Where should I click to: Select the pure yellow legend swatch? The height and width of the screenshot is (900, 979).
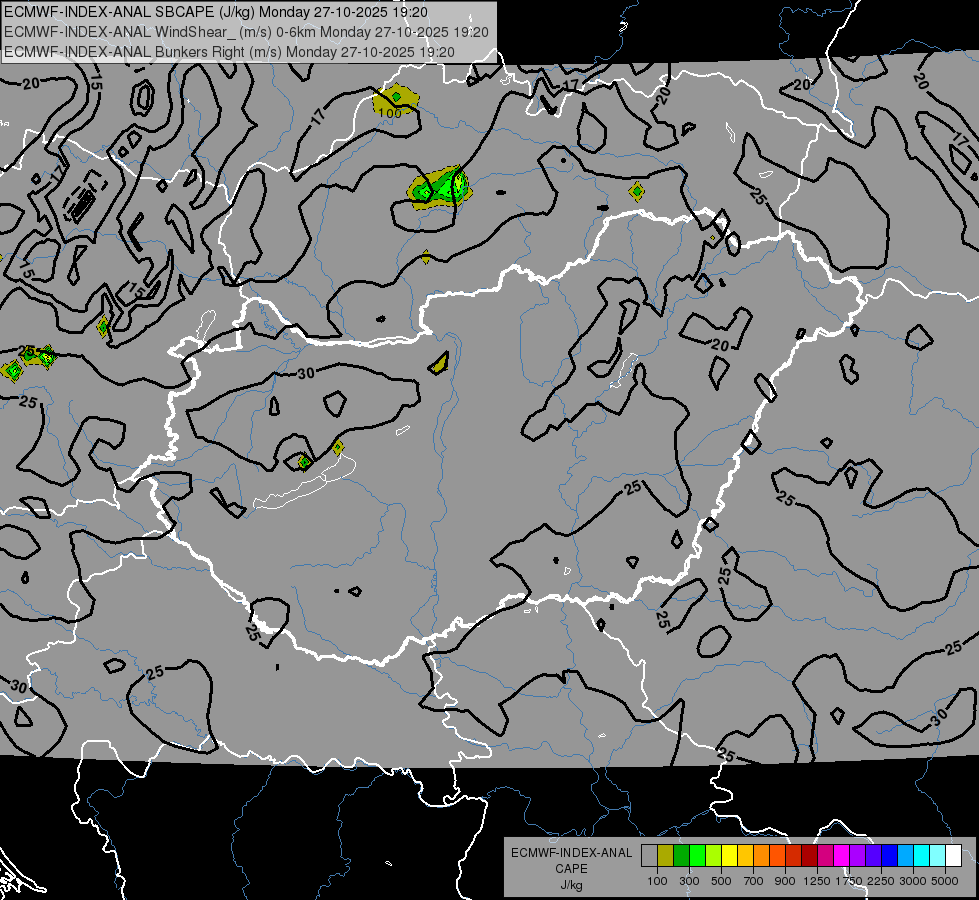tap(729, 856)
